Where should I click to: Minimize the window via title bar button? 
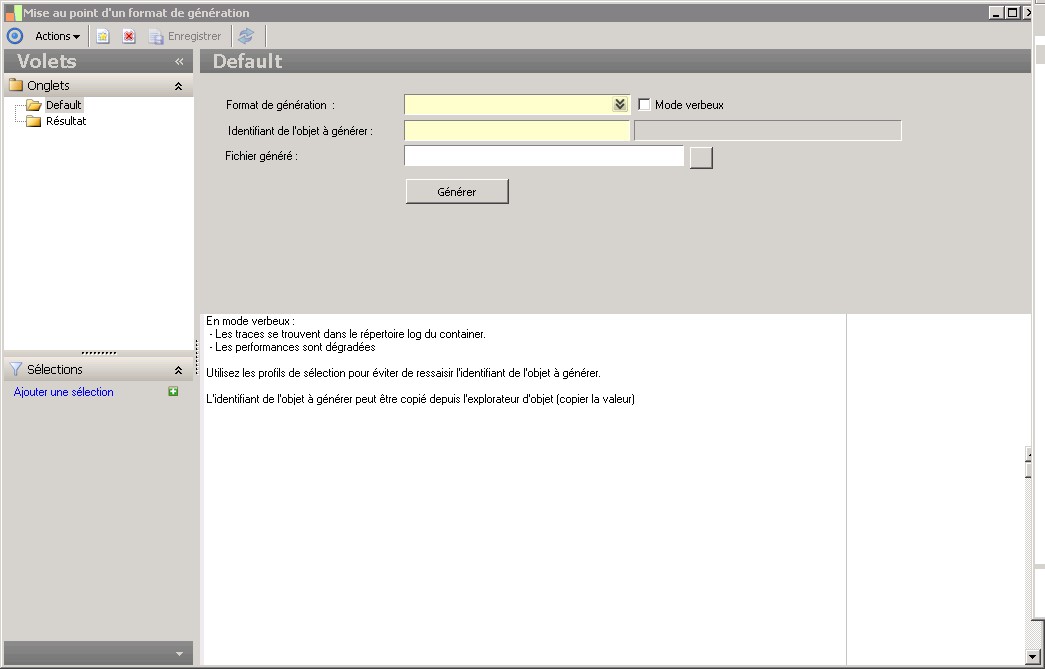[x=996, y=13]
